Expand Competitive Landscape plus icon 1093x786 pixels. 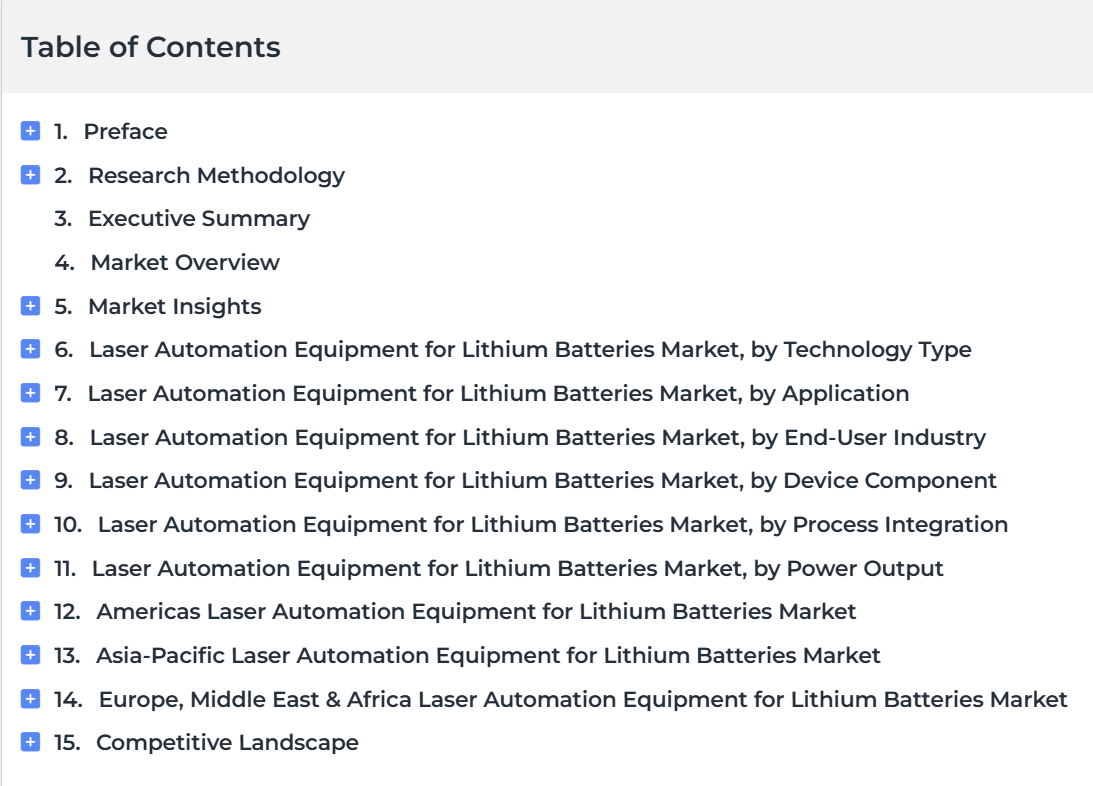(30, 741)
